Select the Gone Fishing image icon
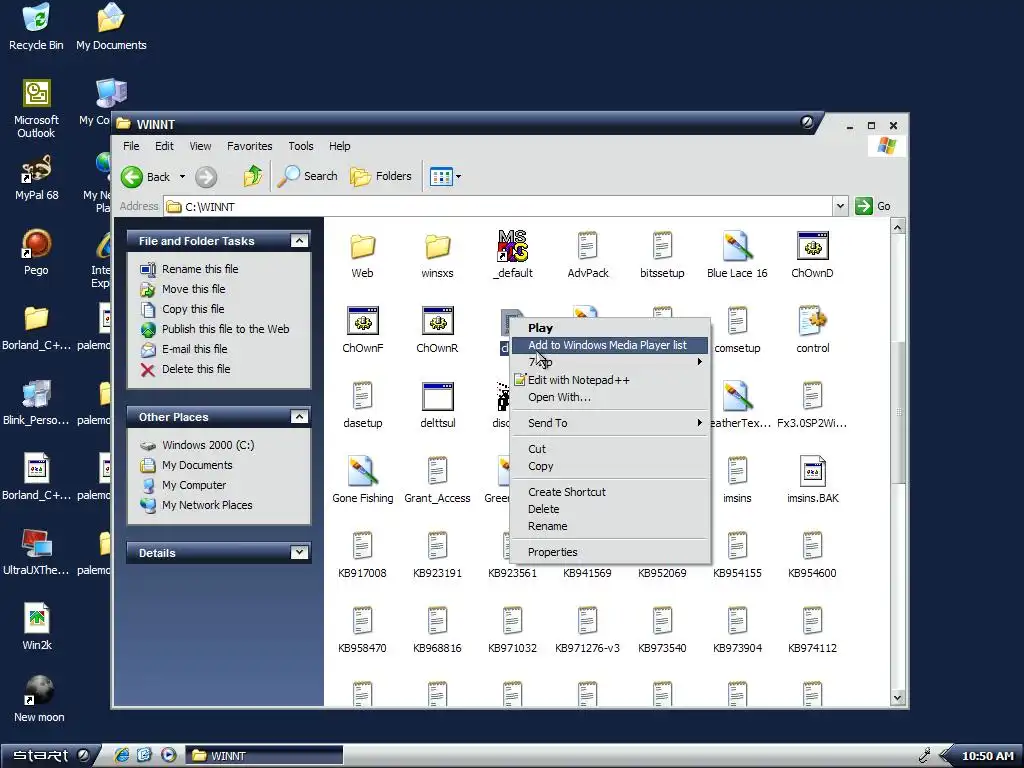 pos(362,471)
